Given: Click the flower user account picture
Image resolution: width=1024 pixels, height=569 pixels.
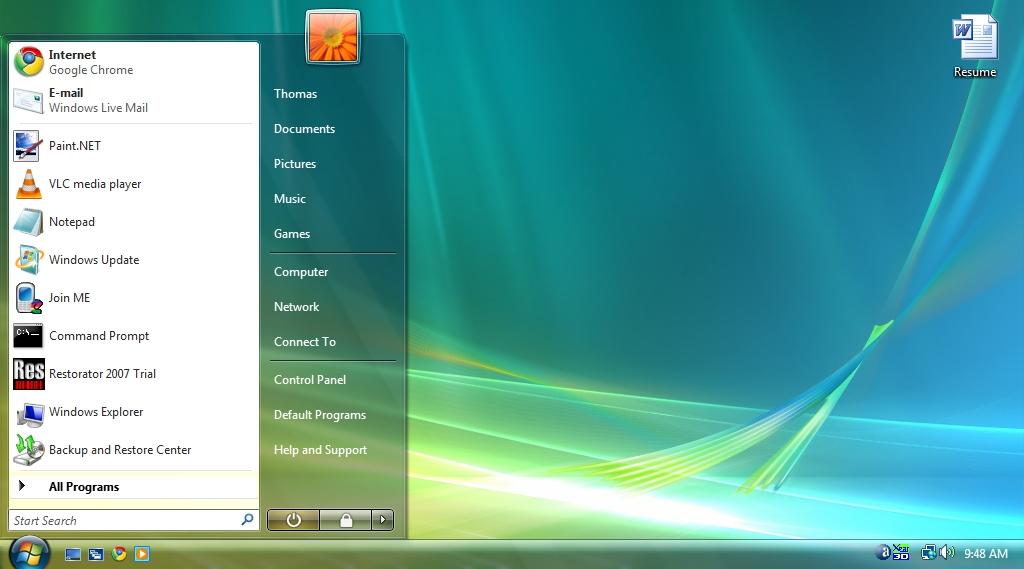Looking at the screenshot, I should pos(333,38).
